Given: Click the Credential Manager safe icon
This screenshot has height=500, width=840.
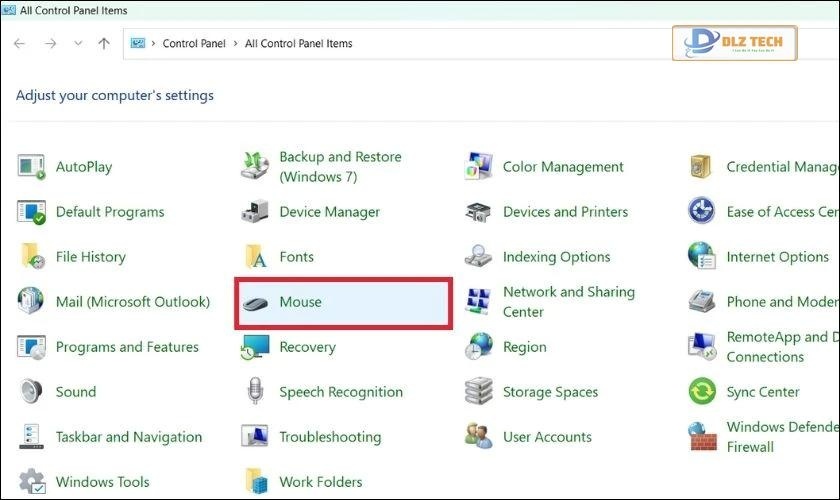Looking at the screenshot, I should tap(701, 167).
